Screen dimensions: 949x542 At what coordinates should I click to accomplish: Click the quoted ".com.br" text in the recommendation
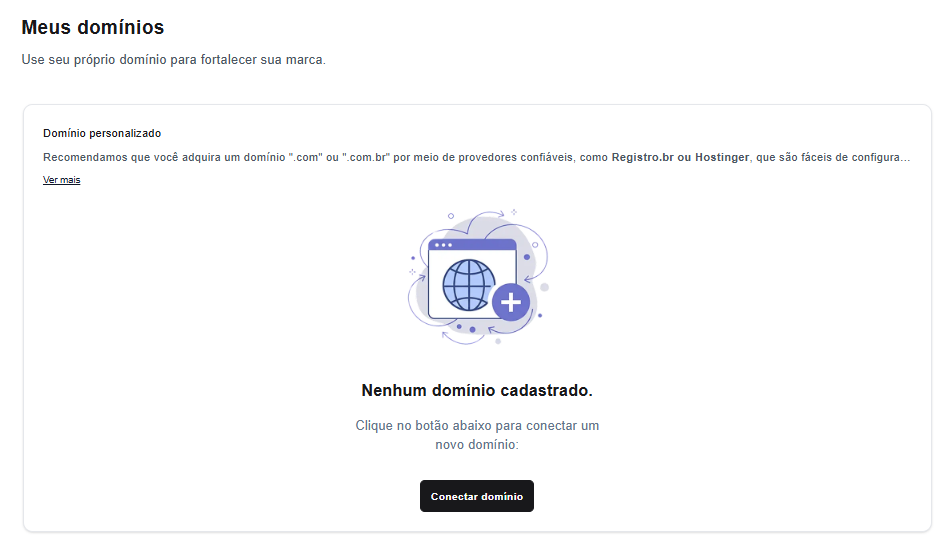[x=366, y=157]
